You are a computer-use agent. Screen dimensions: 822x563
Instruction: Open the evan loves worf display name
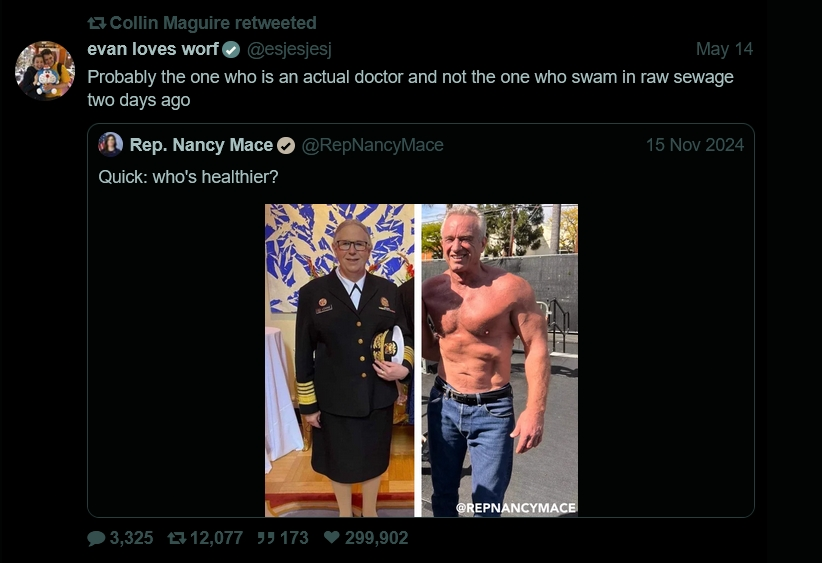pos(153,49)
